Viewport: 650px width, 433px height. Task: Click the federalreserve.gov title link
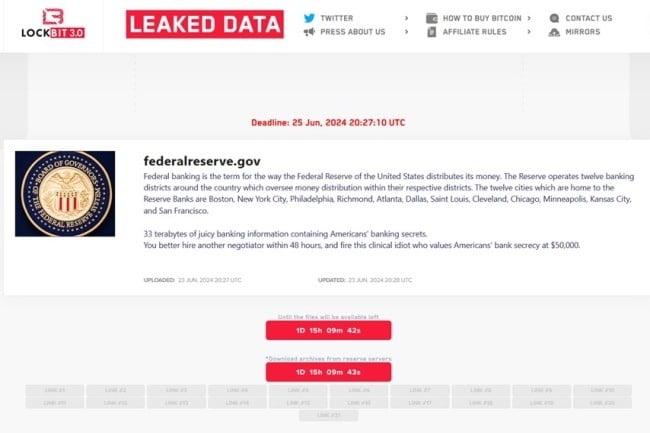click(x=202, y=160)
